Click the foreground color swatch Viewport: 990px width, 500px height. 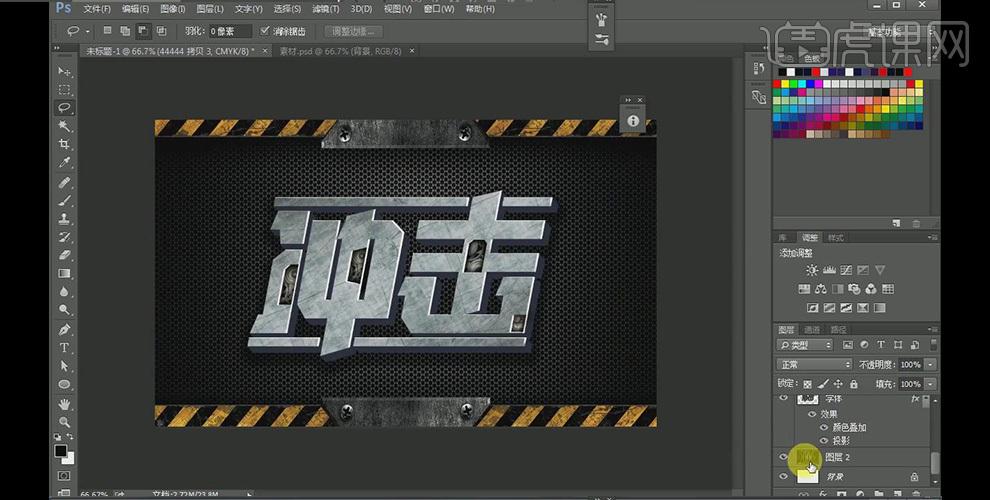61,450
